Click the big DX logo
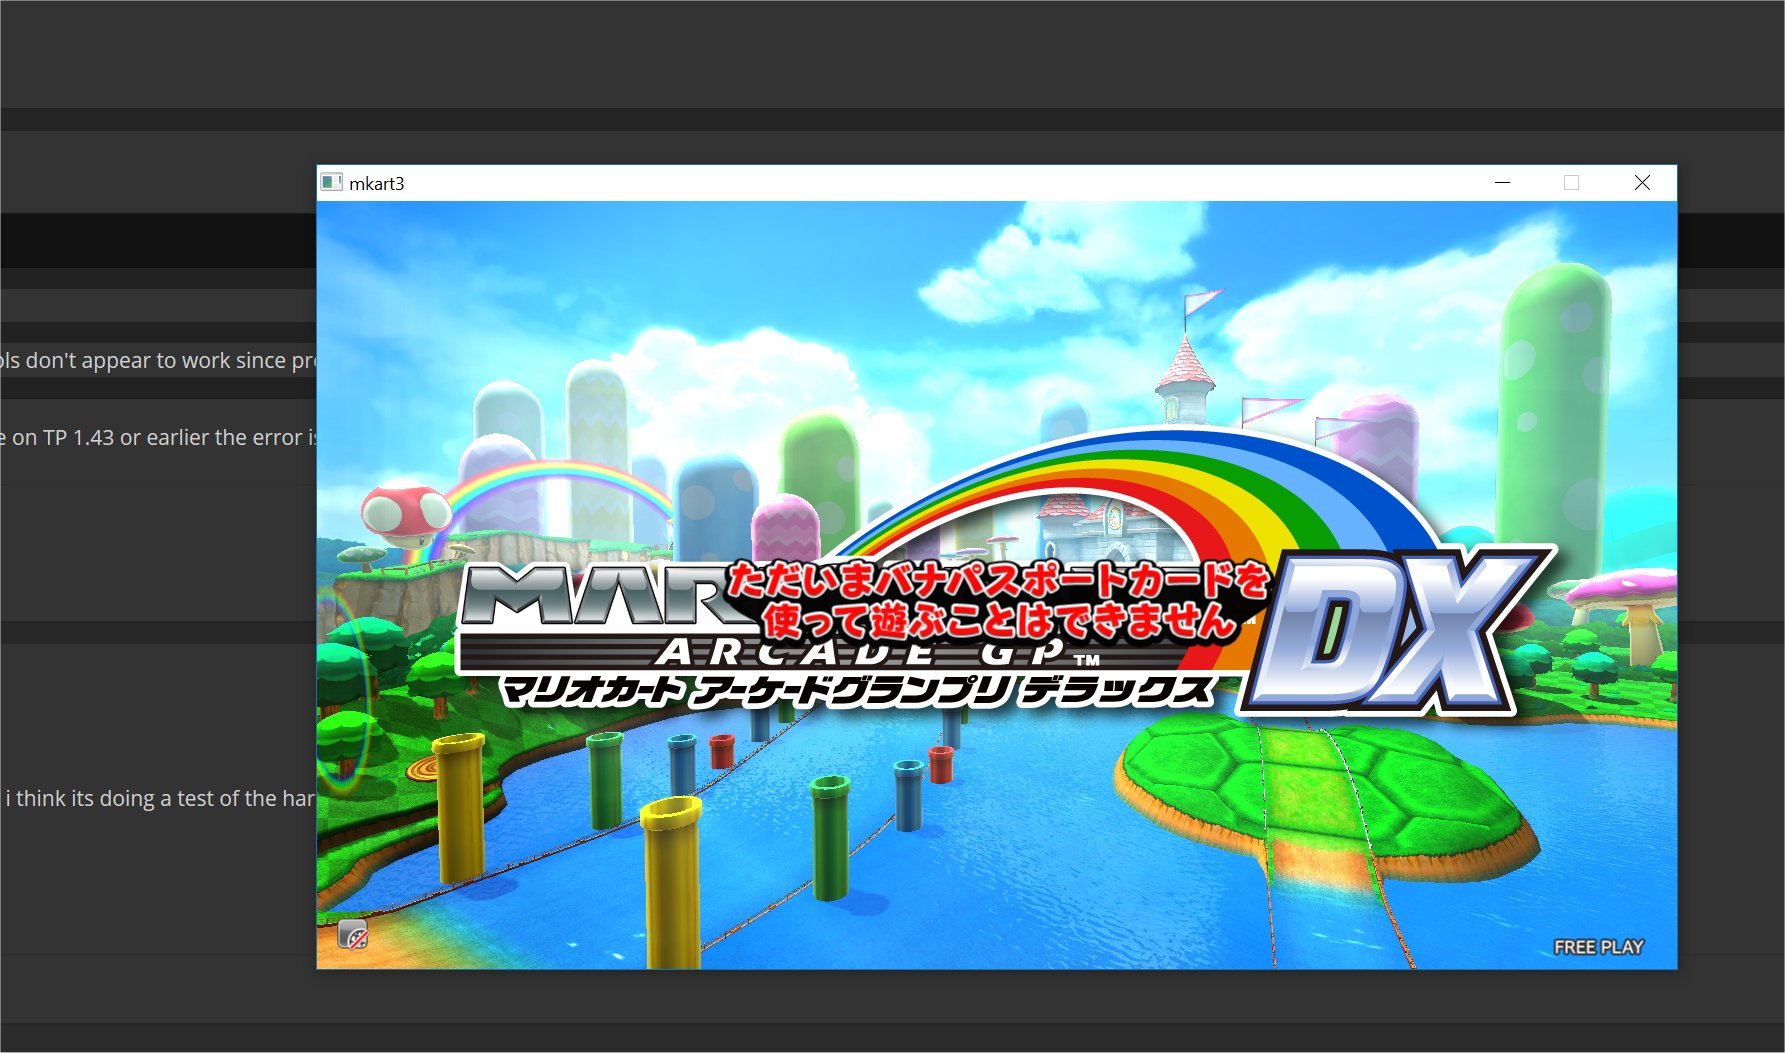The height and width of the screenshot is (1053, 1785). [x=1394, y=632]
